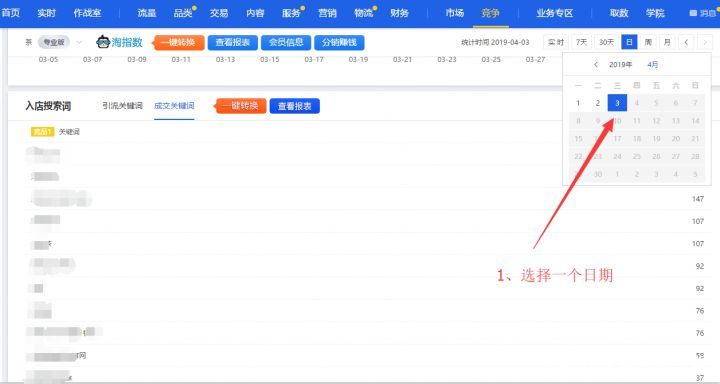Open the 2019年 year selector

(620, 65)
